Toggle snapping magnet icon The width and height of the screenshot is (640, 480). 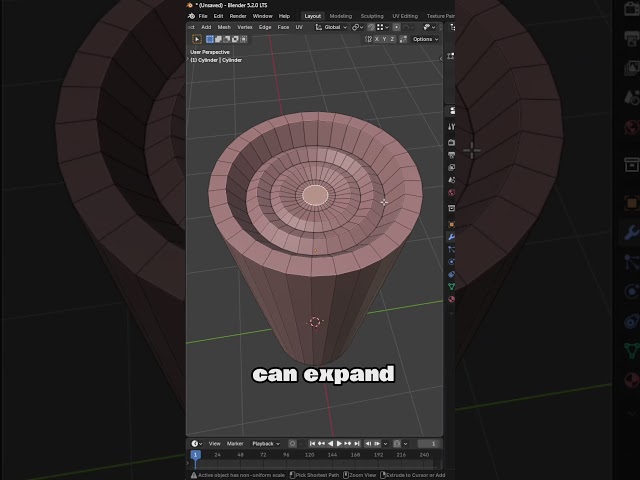[x=371, y=27]
